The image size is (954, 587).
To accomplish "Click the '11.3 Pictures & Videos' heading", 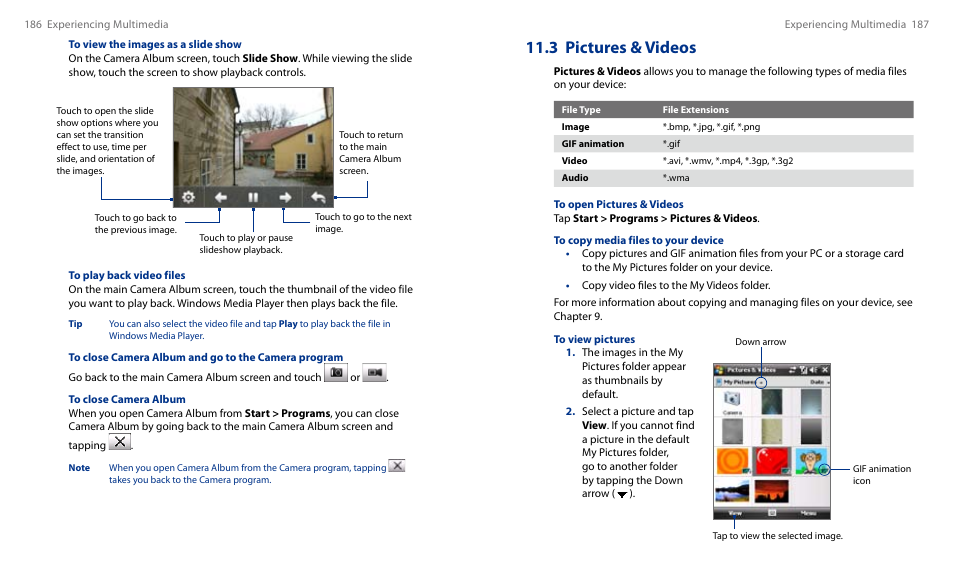I will tap(611, 47).
